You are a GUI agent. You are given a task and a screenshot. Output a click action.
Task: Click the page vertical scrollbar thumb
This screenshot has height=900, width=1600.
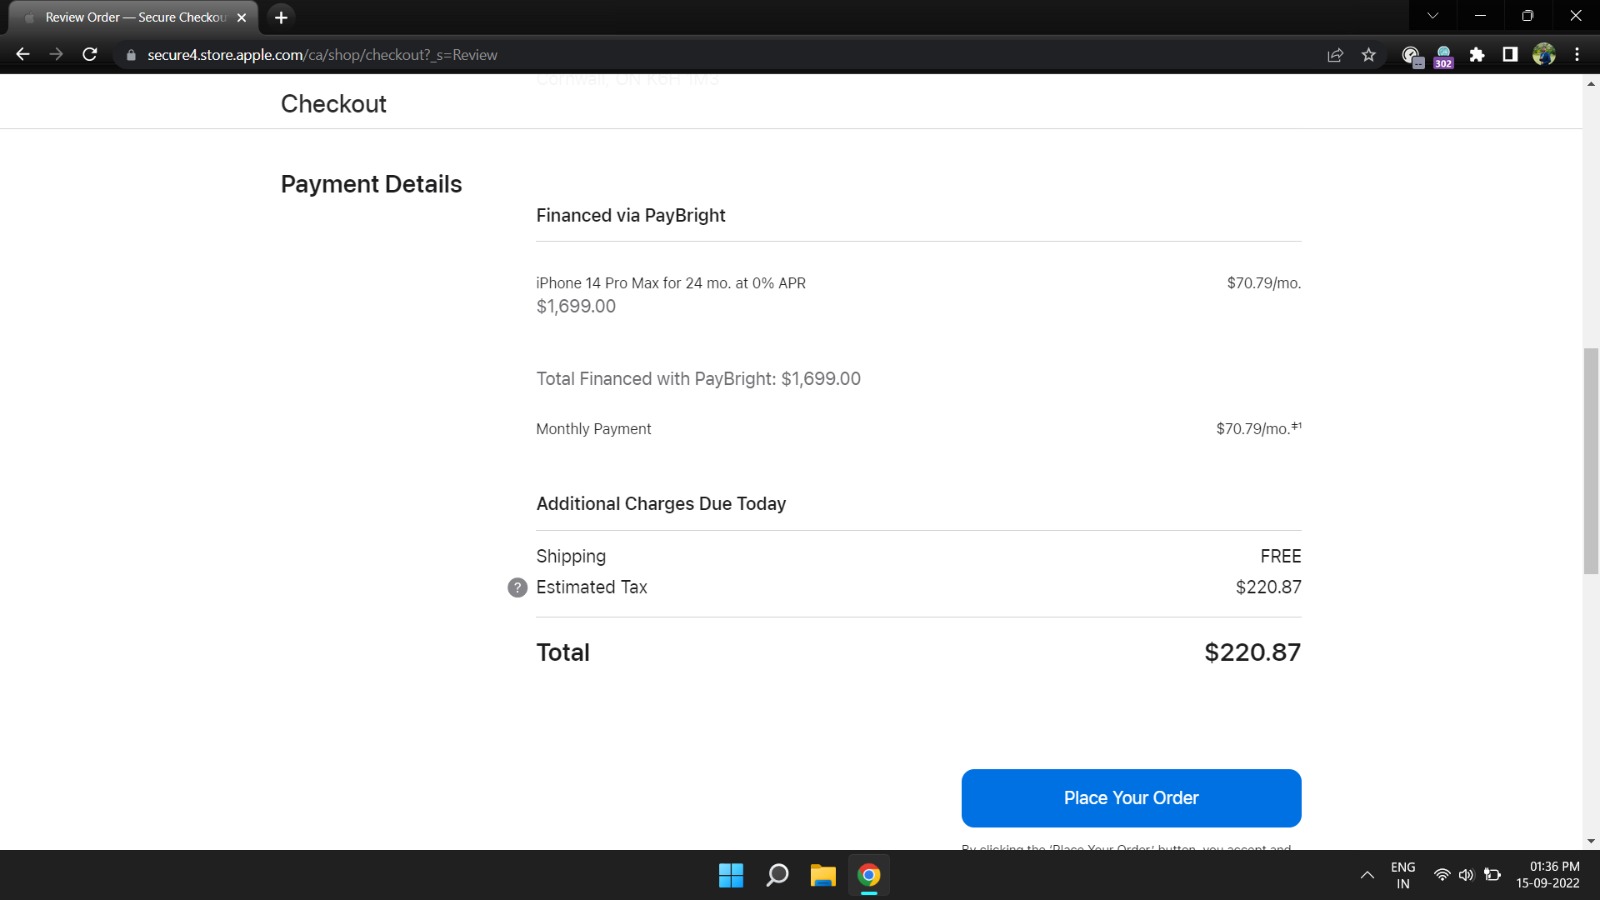(1590, 460)
